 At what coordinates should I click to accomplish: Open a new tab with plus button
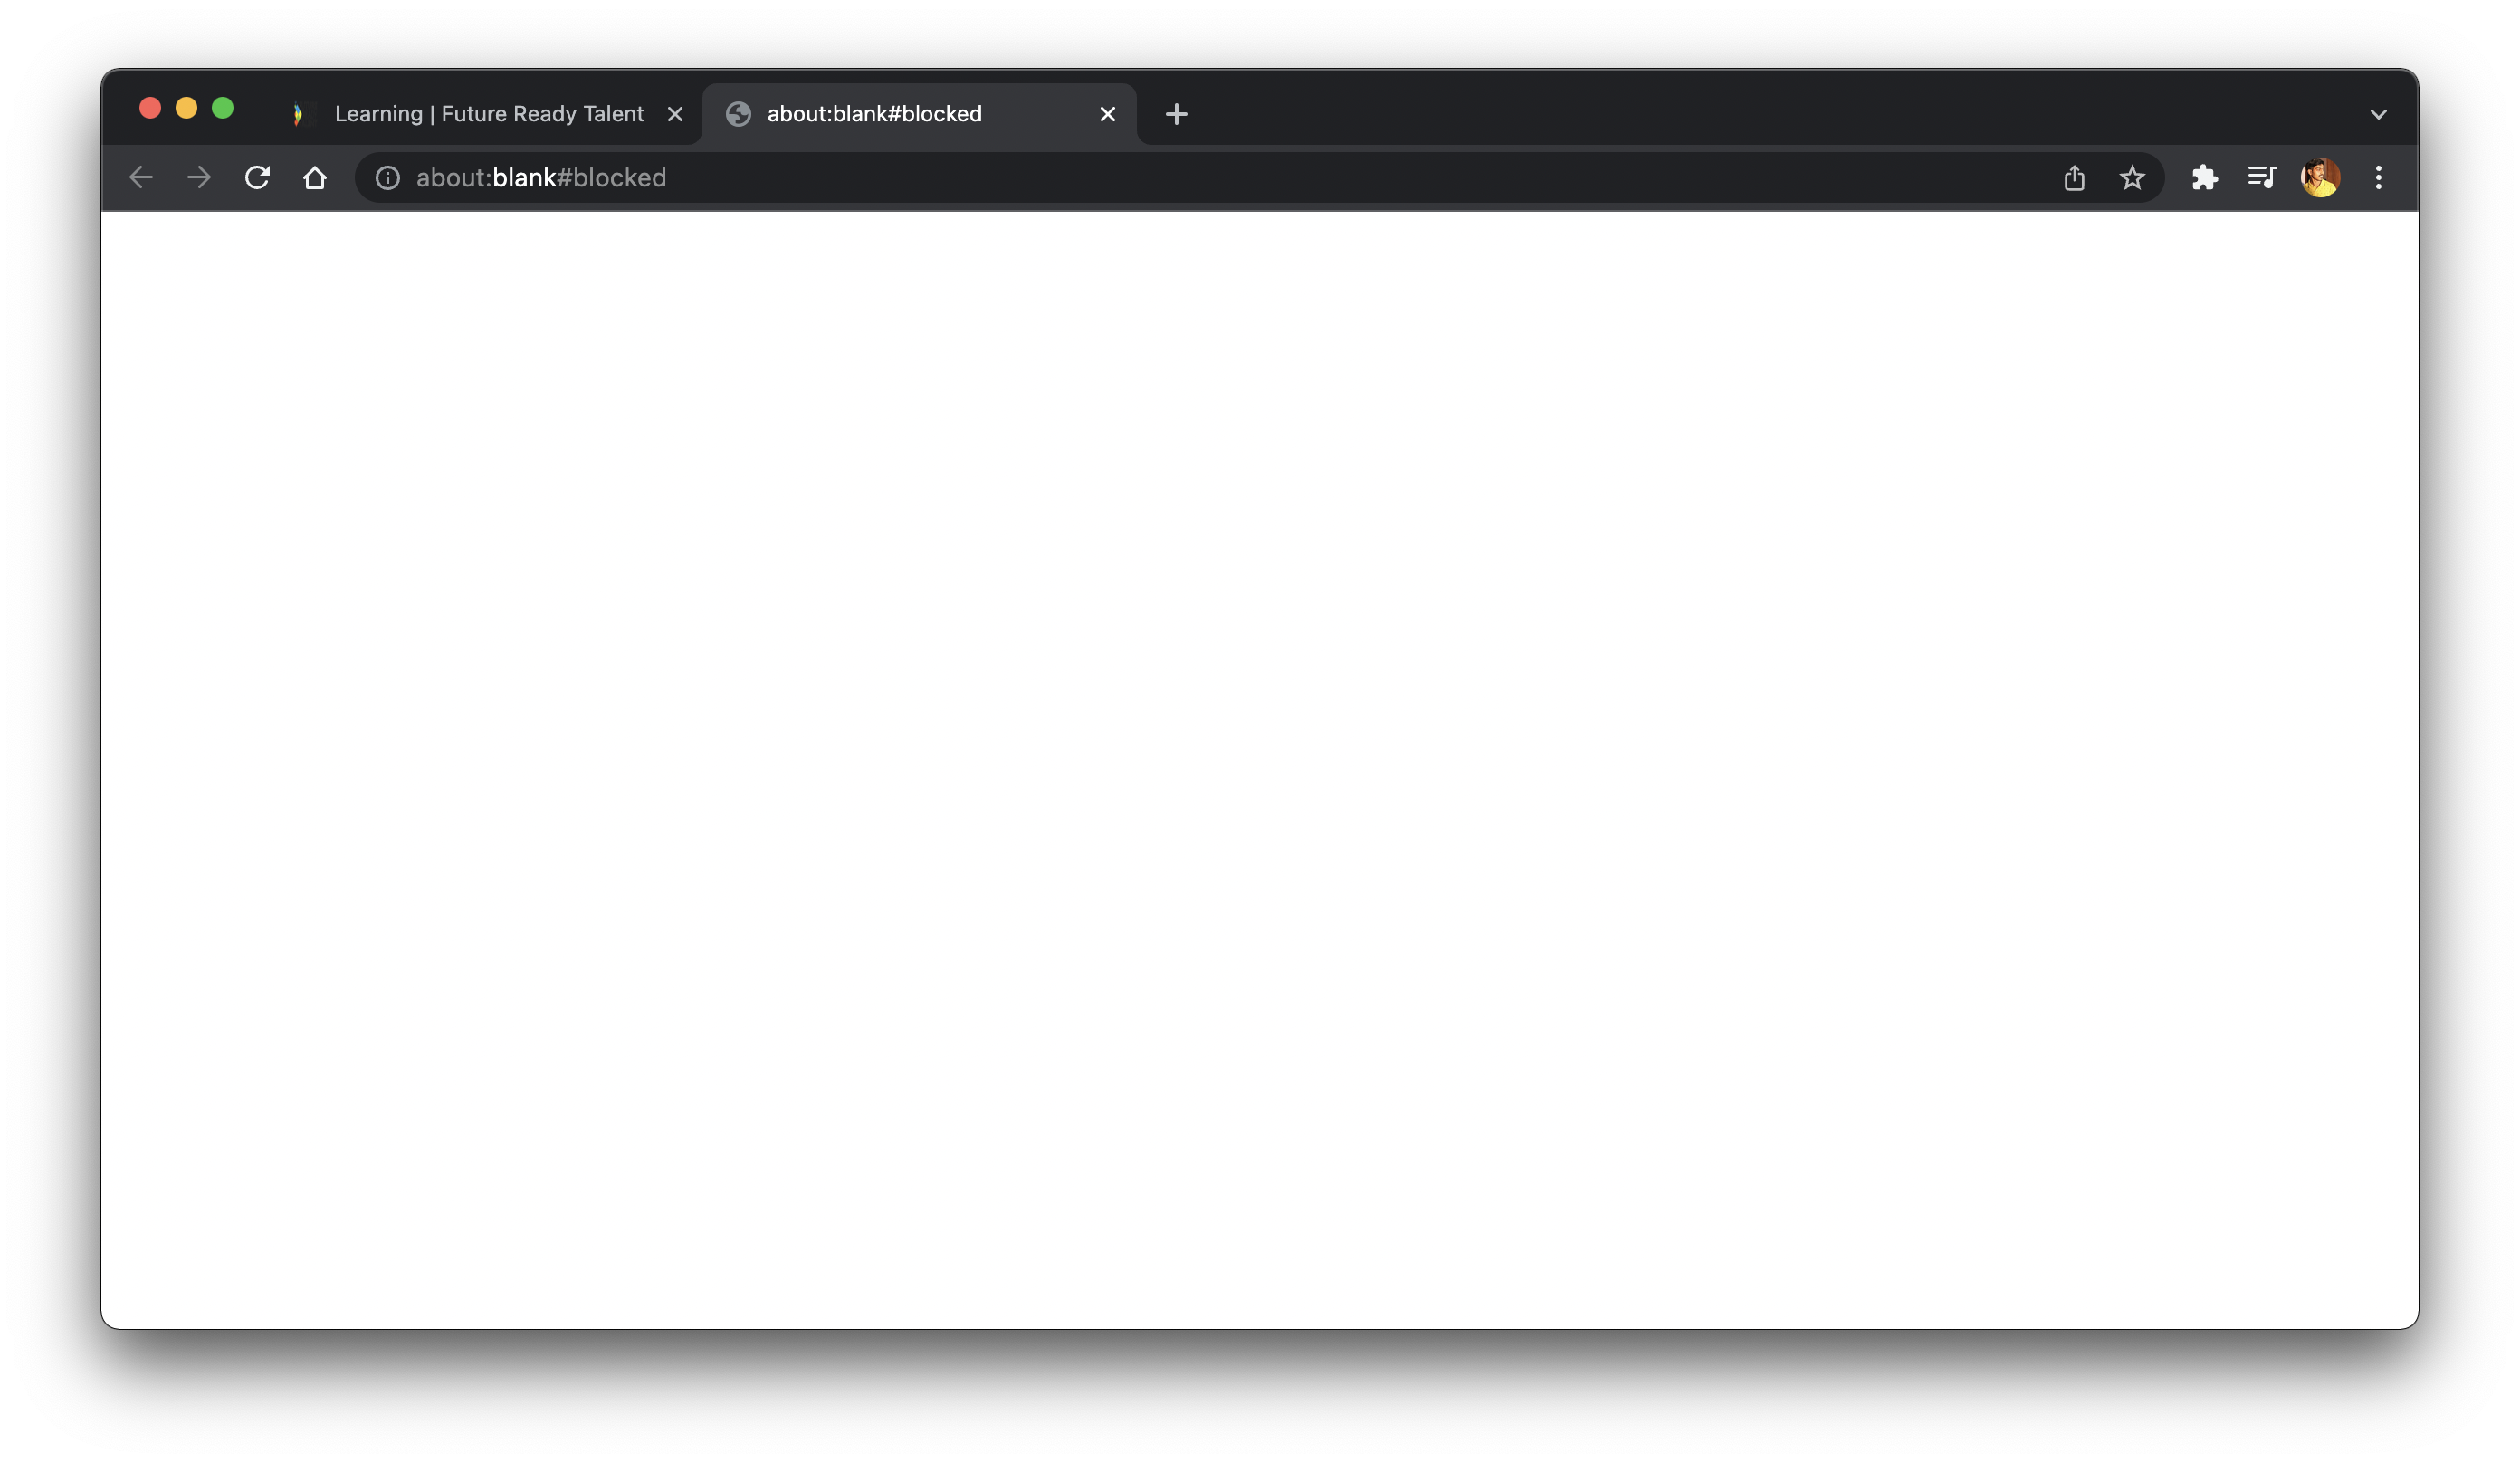1176,114
